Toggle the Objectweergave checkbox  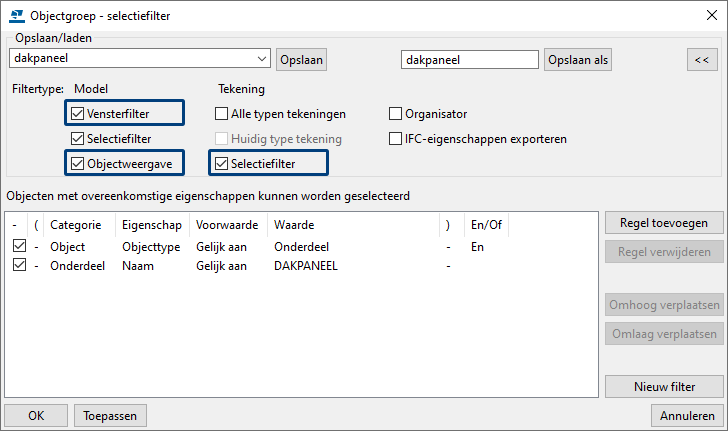tap(78, 163)
